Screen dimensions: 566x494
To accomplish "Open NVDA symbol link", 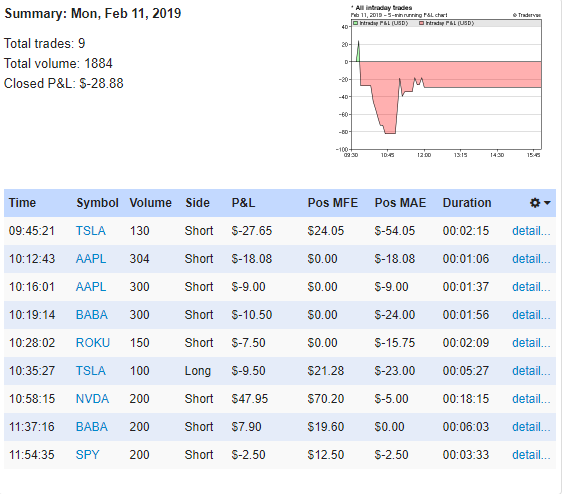I will 92,399.
